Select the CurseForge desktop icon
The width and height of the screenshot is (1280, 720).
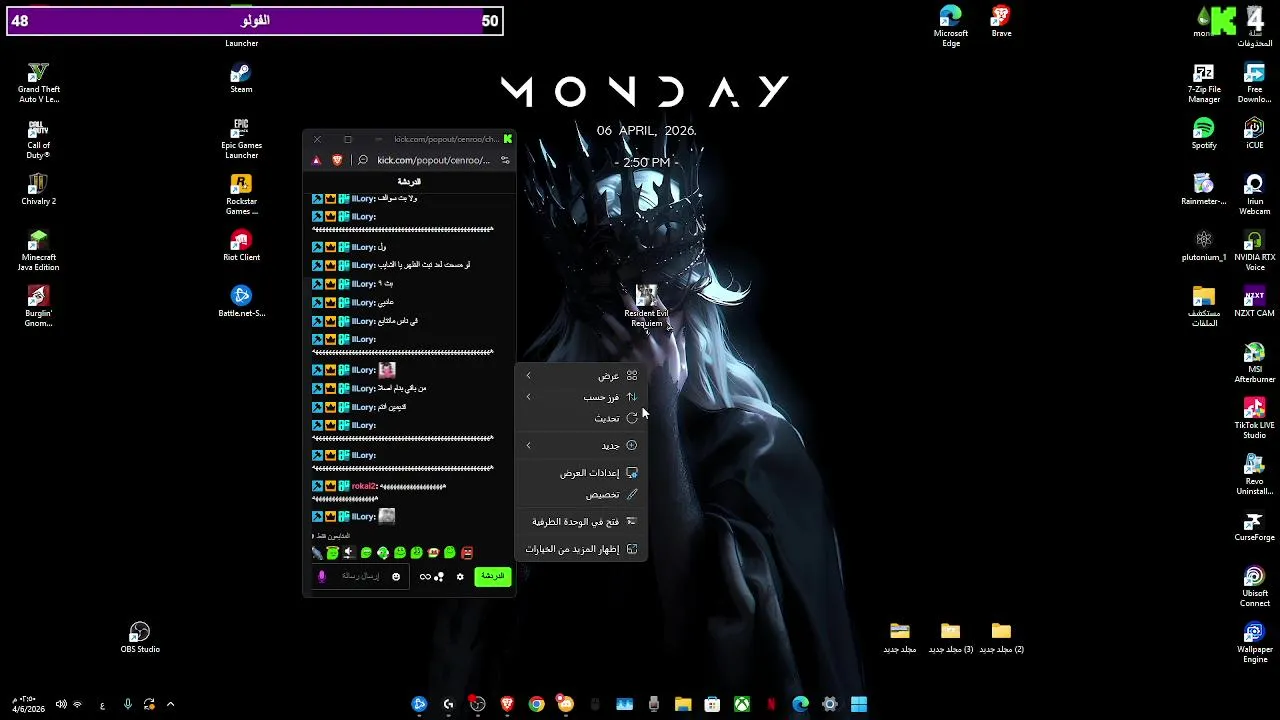point(1254,526)
